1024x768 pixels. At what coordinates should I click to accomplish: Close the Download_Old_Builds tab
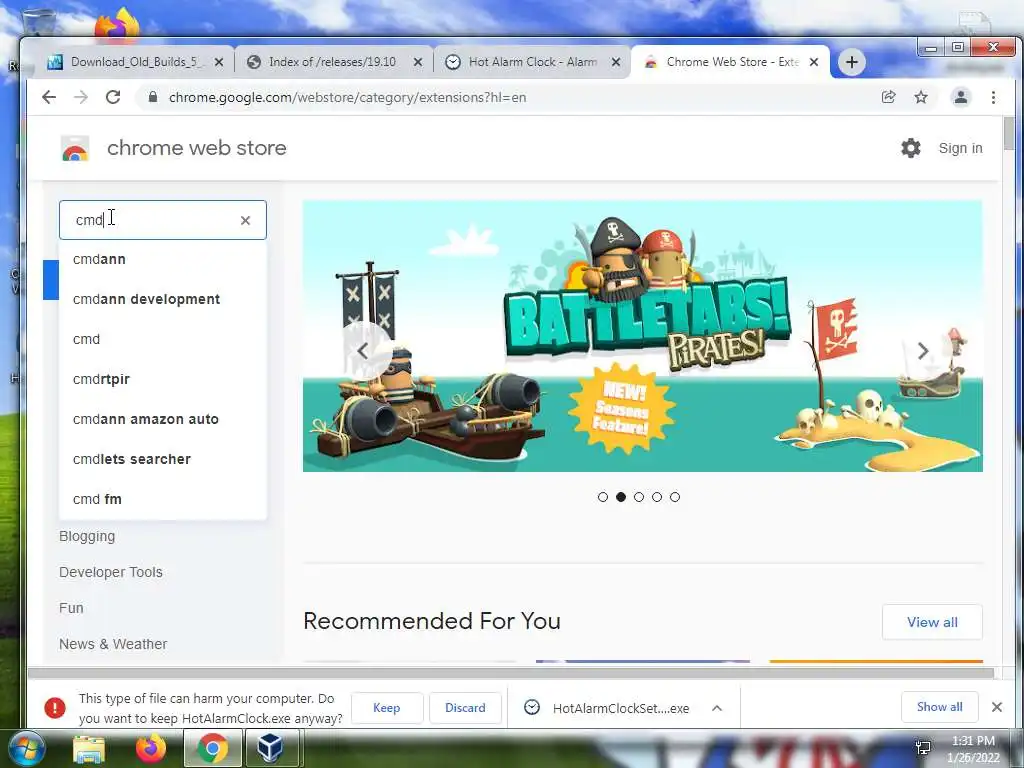[219, 62]
